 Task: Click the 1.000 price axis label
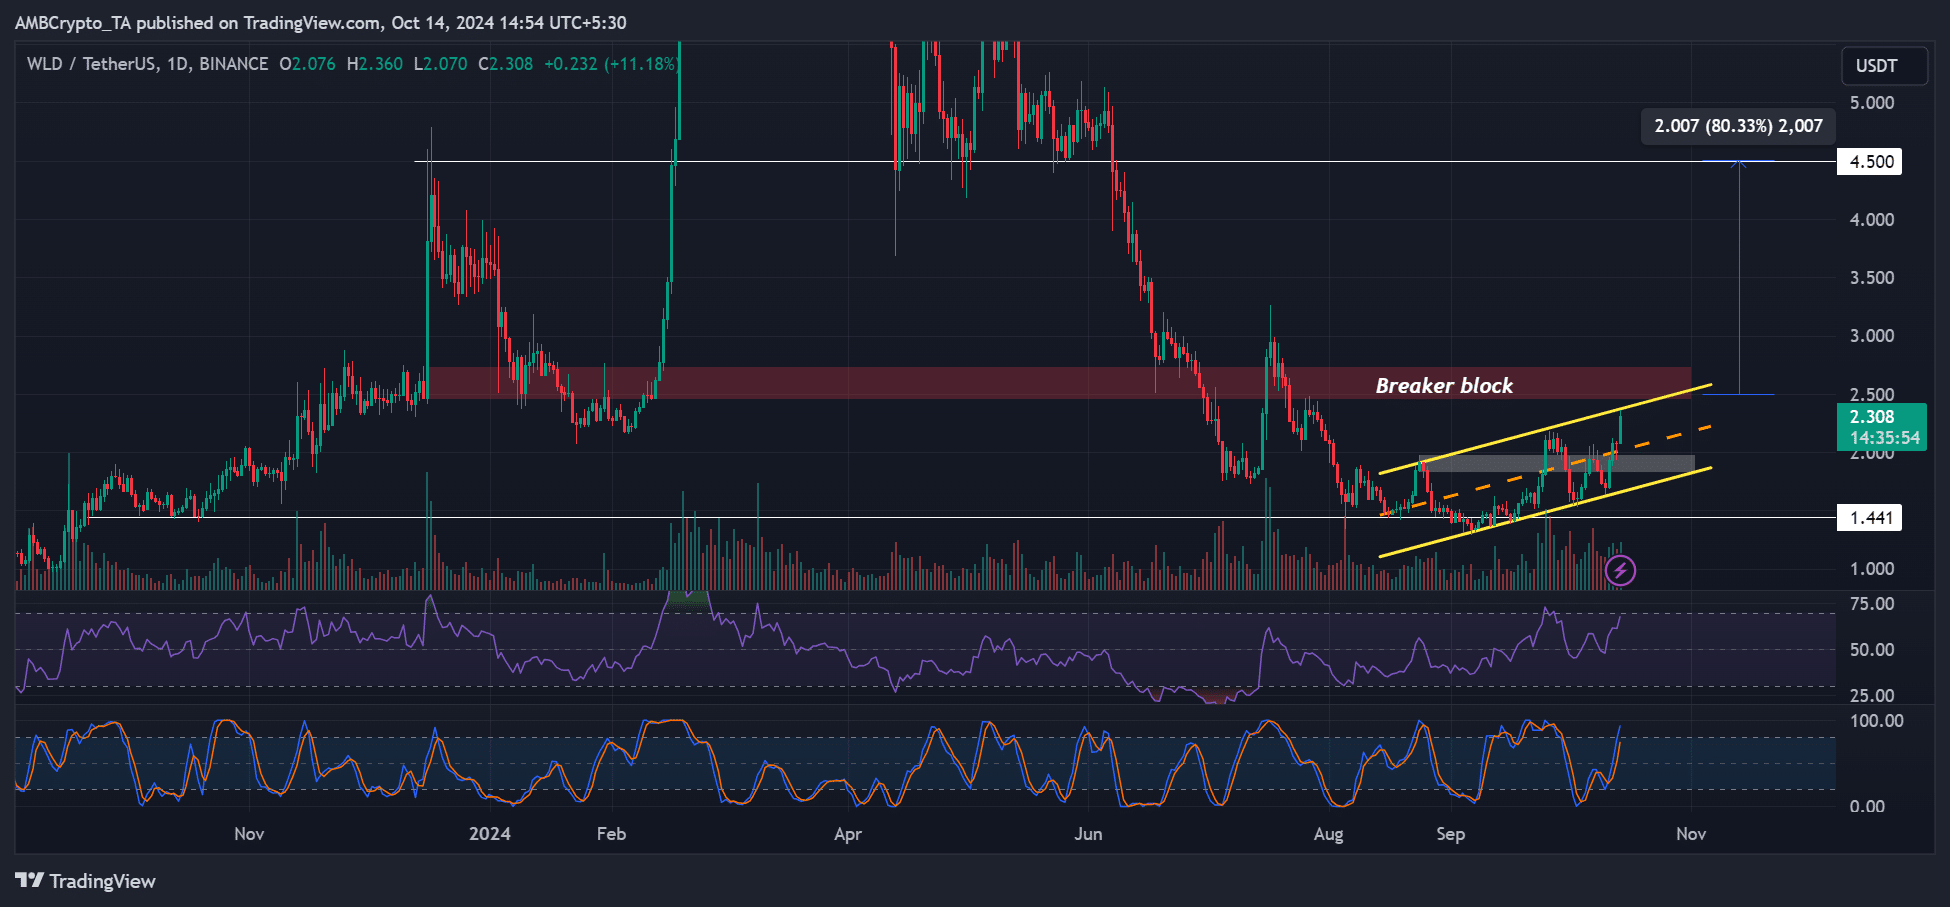1872,569
